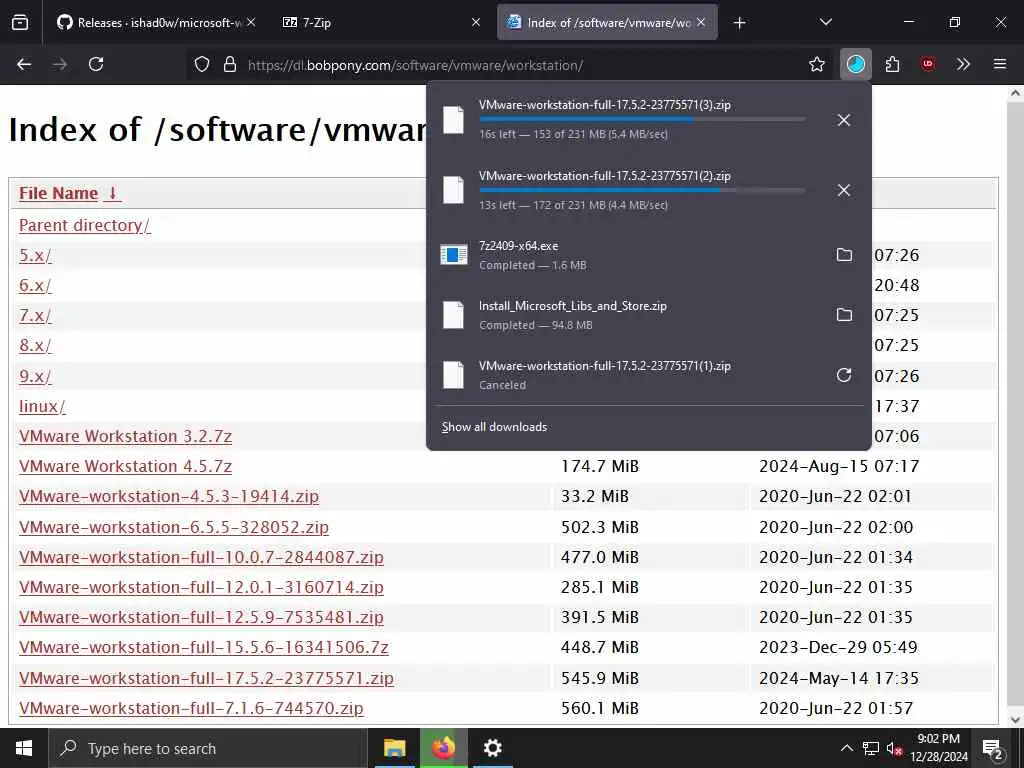Sort by File Name column
Image resolution: width=1024 pixels, height=768 pixels.
coord(70,193)
